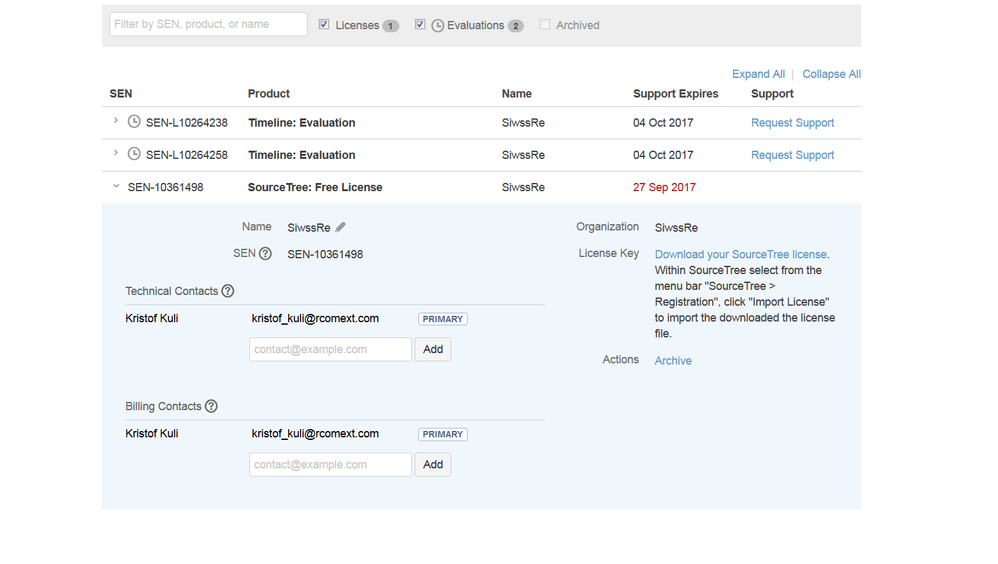Uncheck the Licenses filter checkbox
Viewport: 998px width, 564px height.
coord(324,24)
